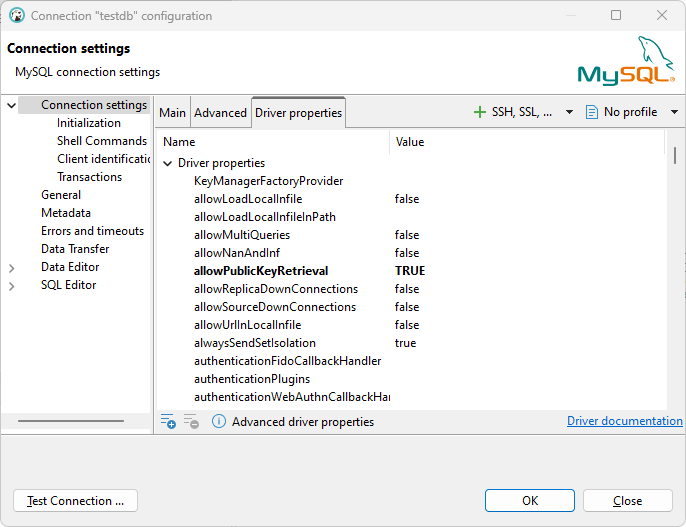The image size is (686, 527).
Task: Toggle the allowPublicKeyRetrieval TRUE value
Action: (x=410, y=271)
